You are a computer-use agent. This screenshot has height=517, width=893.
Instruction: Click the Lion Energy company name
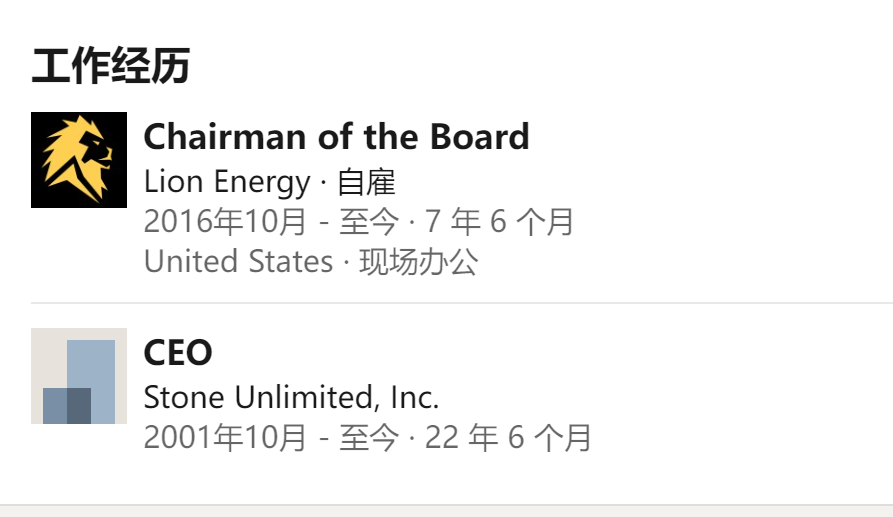227,182
